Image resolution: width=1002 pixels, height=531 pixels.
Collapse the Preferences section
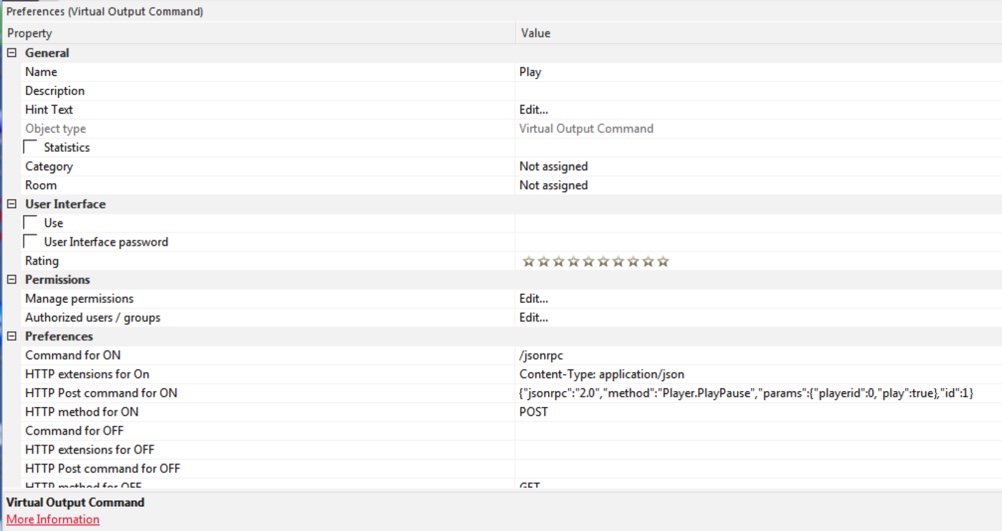coord(12,337)
